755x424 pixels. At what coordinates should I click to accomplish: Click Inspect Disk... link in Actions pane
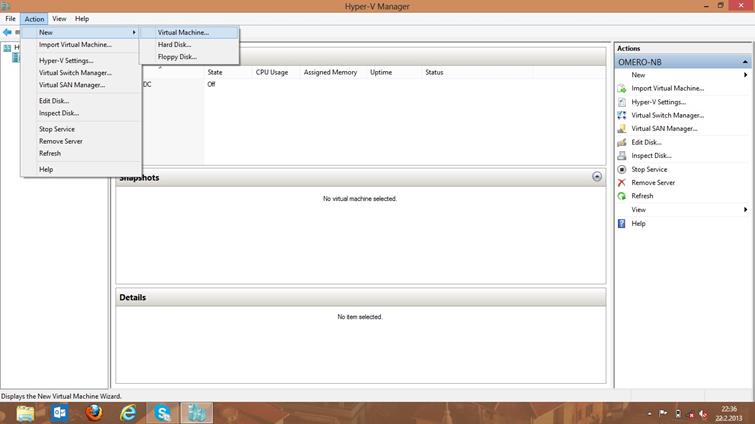tap(651, 155)
